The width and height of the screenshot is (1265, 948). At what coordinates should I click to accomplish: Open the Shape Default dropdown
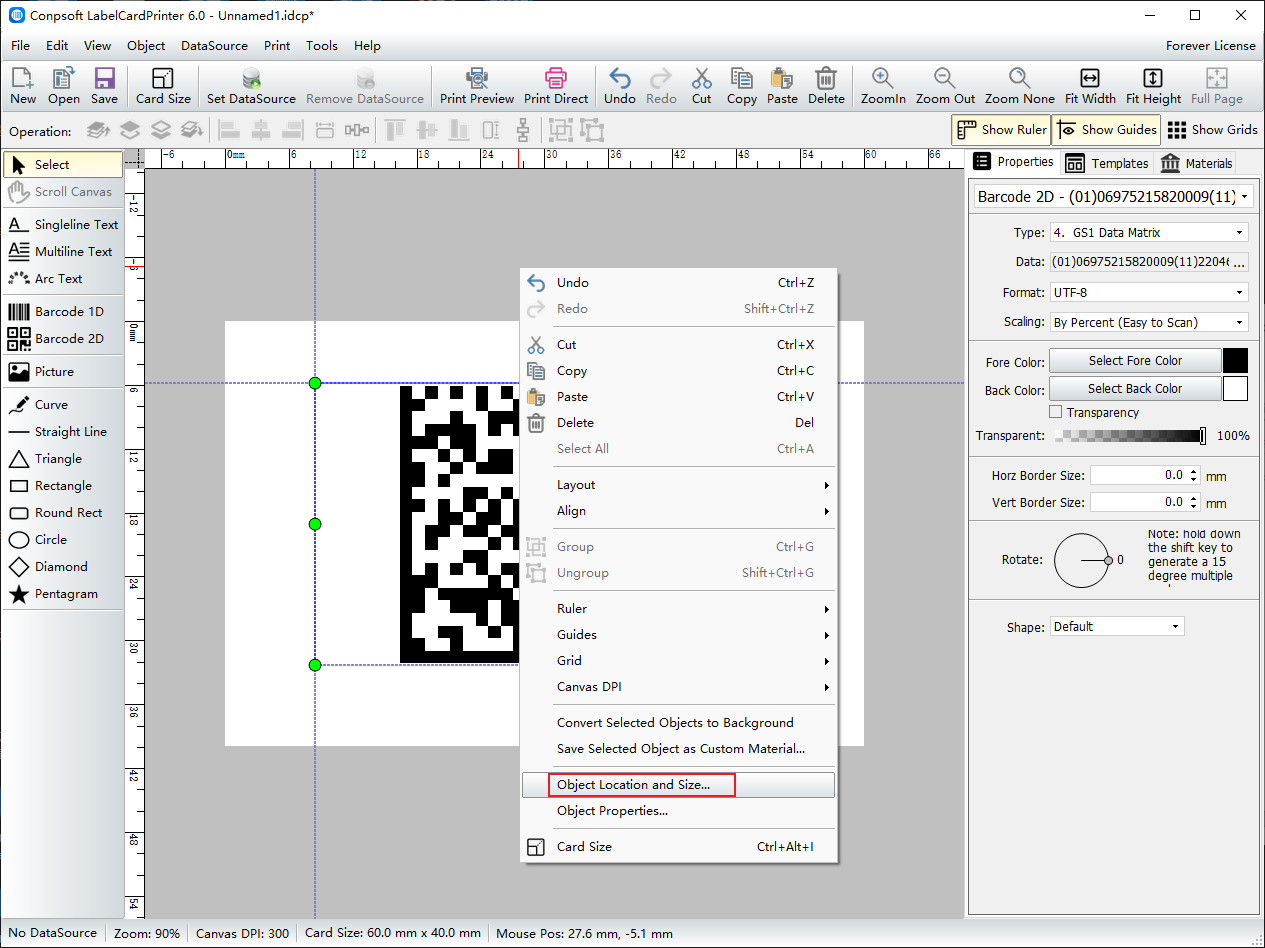(x=1116, y=627)
